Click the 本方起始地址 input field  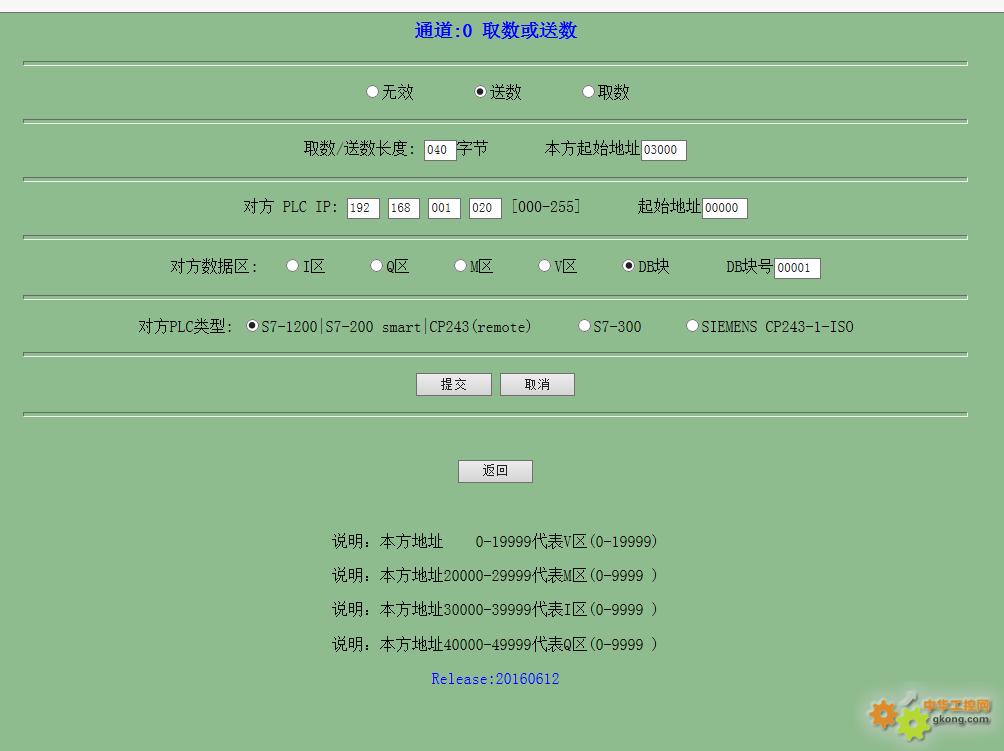663,150
